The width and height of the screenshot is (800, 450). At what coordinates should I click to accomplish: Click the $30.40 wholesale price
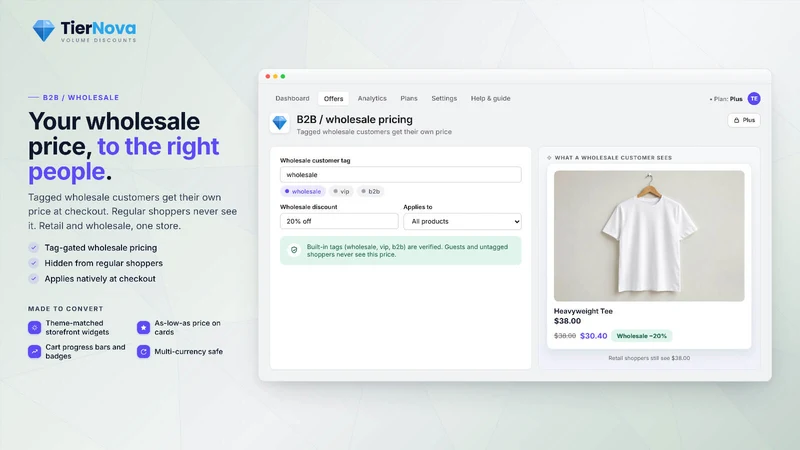[593, 336]
